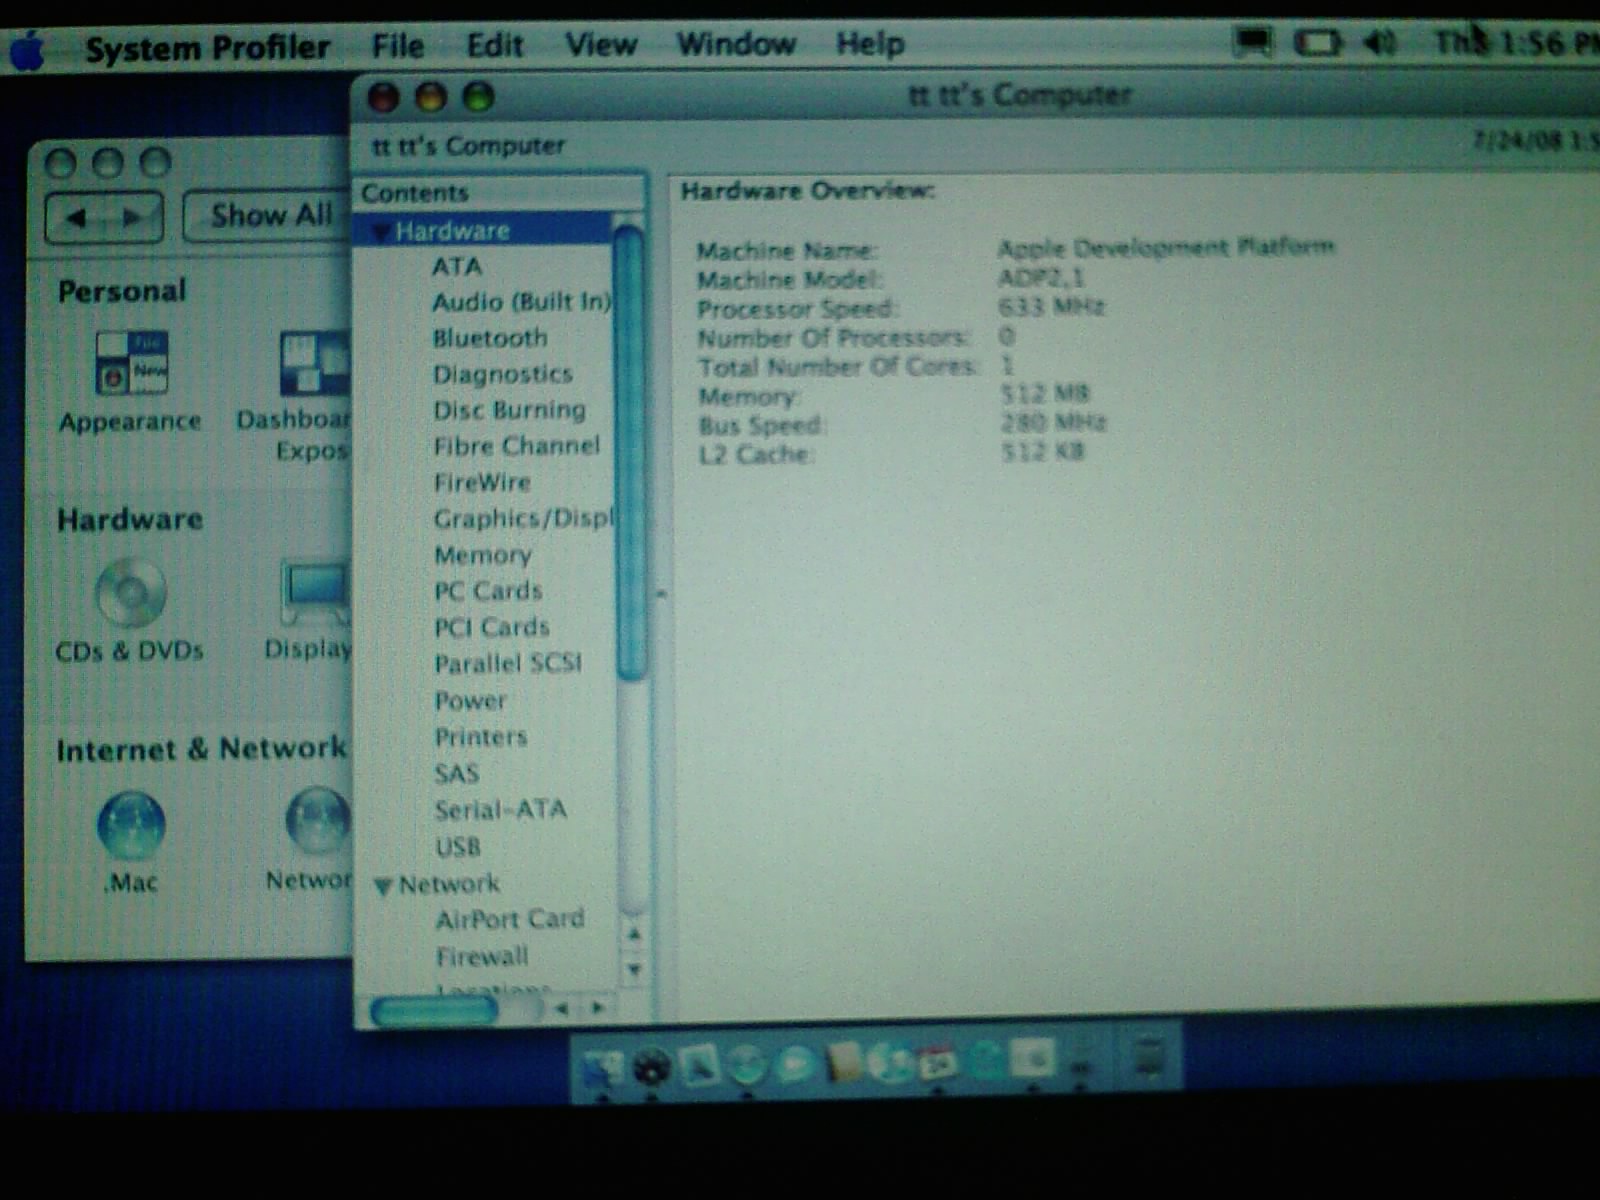Click the horizontal scrollbar thumb below Contents

434,1010
